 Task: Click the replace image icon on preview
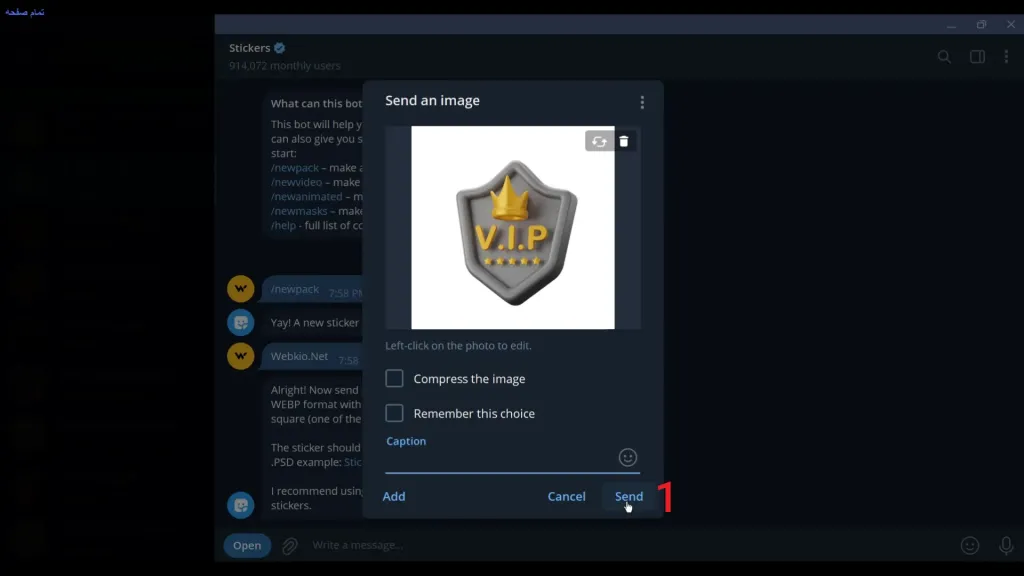pyautogui.click(x=598, y=141)
